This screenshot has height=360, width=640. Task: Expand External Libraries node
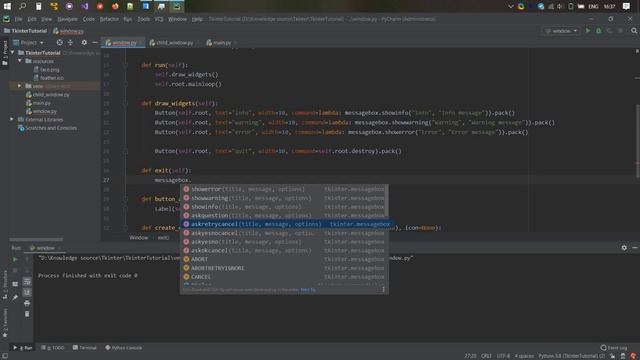click(x=12, y=119)
